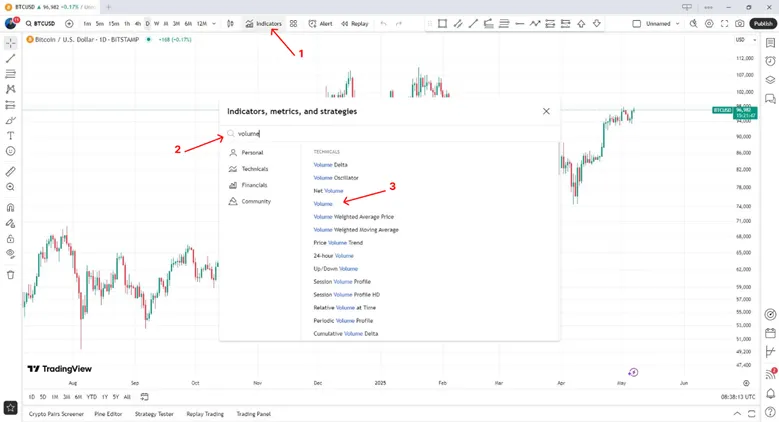Close the Indicators, metrics, and strategies dialog

(x=546, y=111)
